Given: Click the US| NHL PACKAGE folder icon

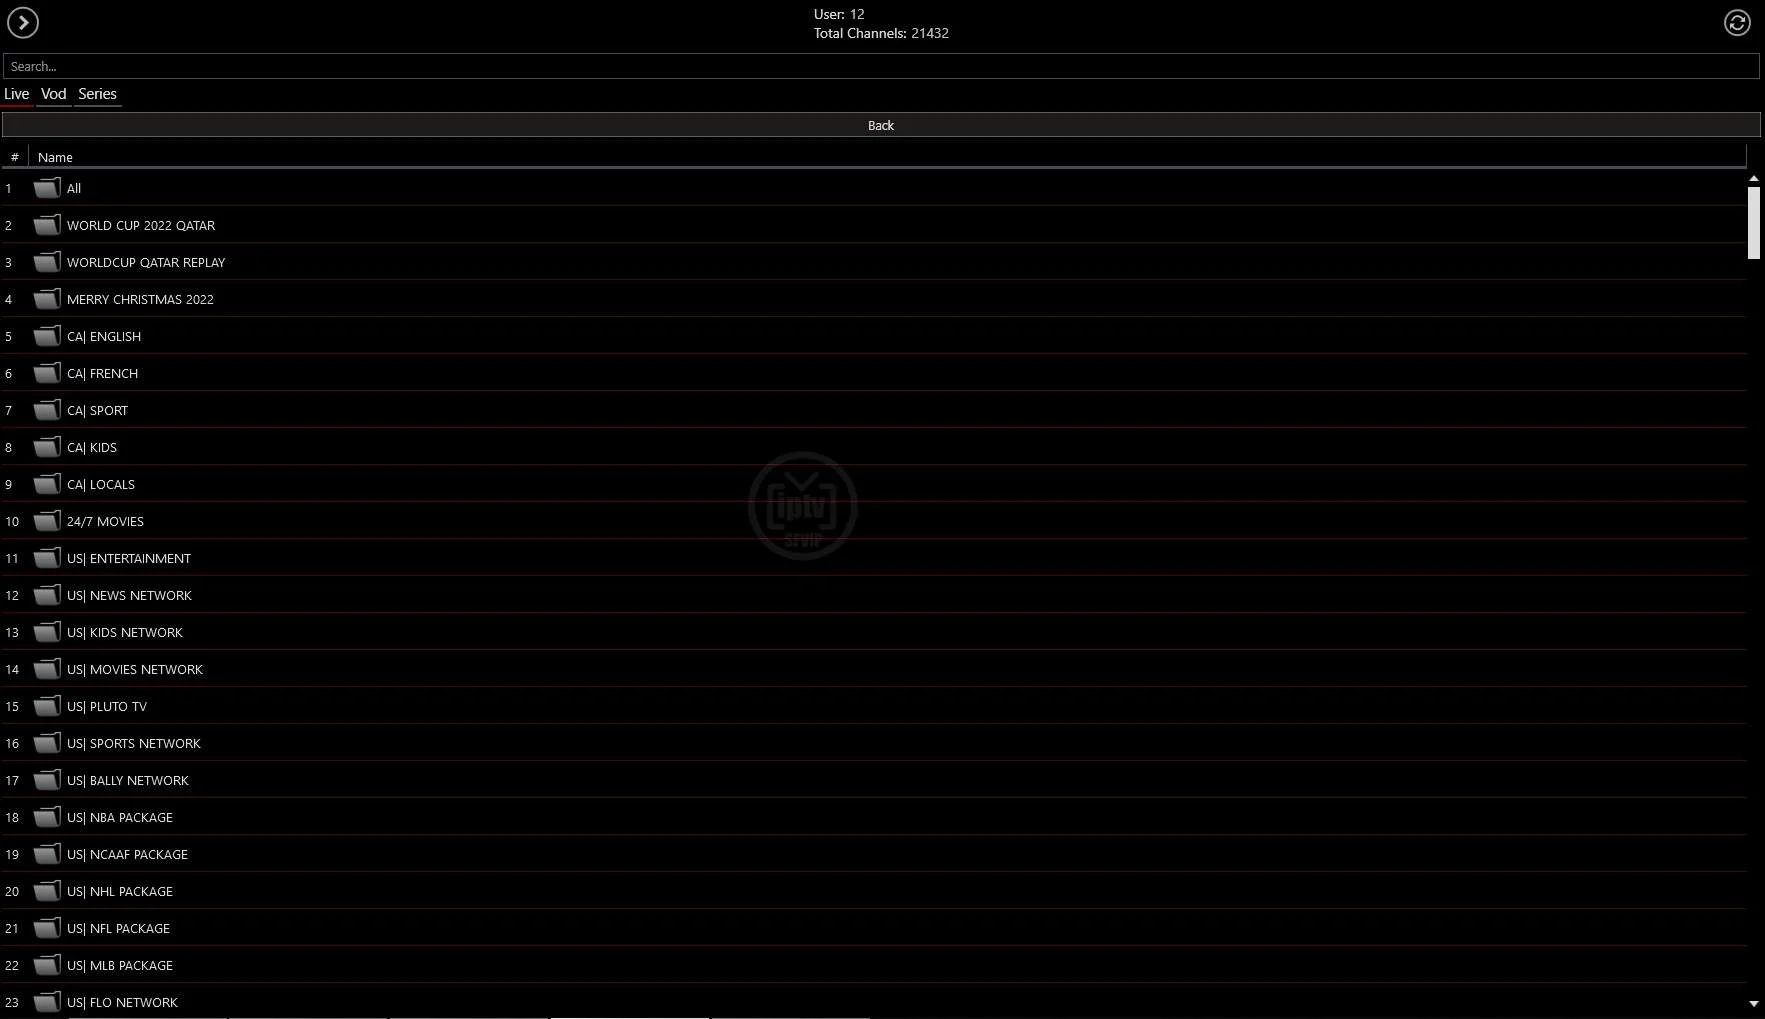Looking at the screenshot, I should [x=47, y=891].
